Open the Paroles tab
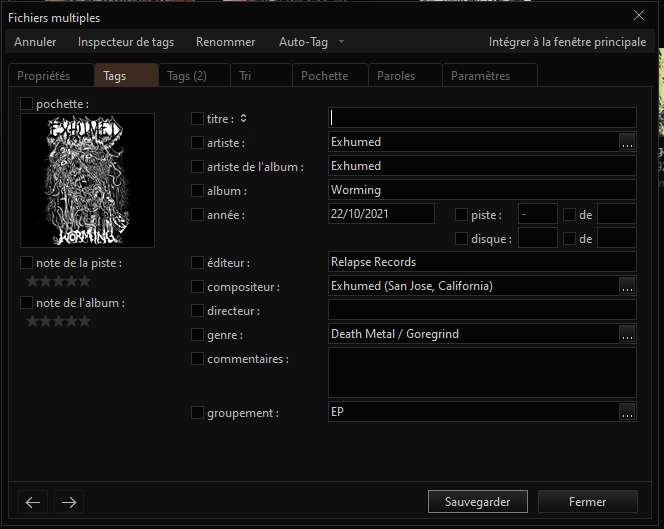This screenshot has height=529, width=664. (405, 75)
